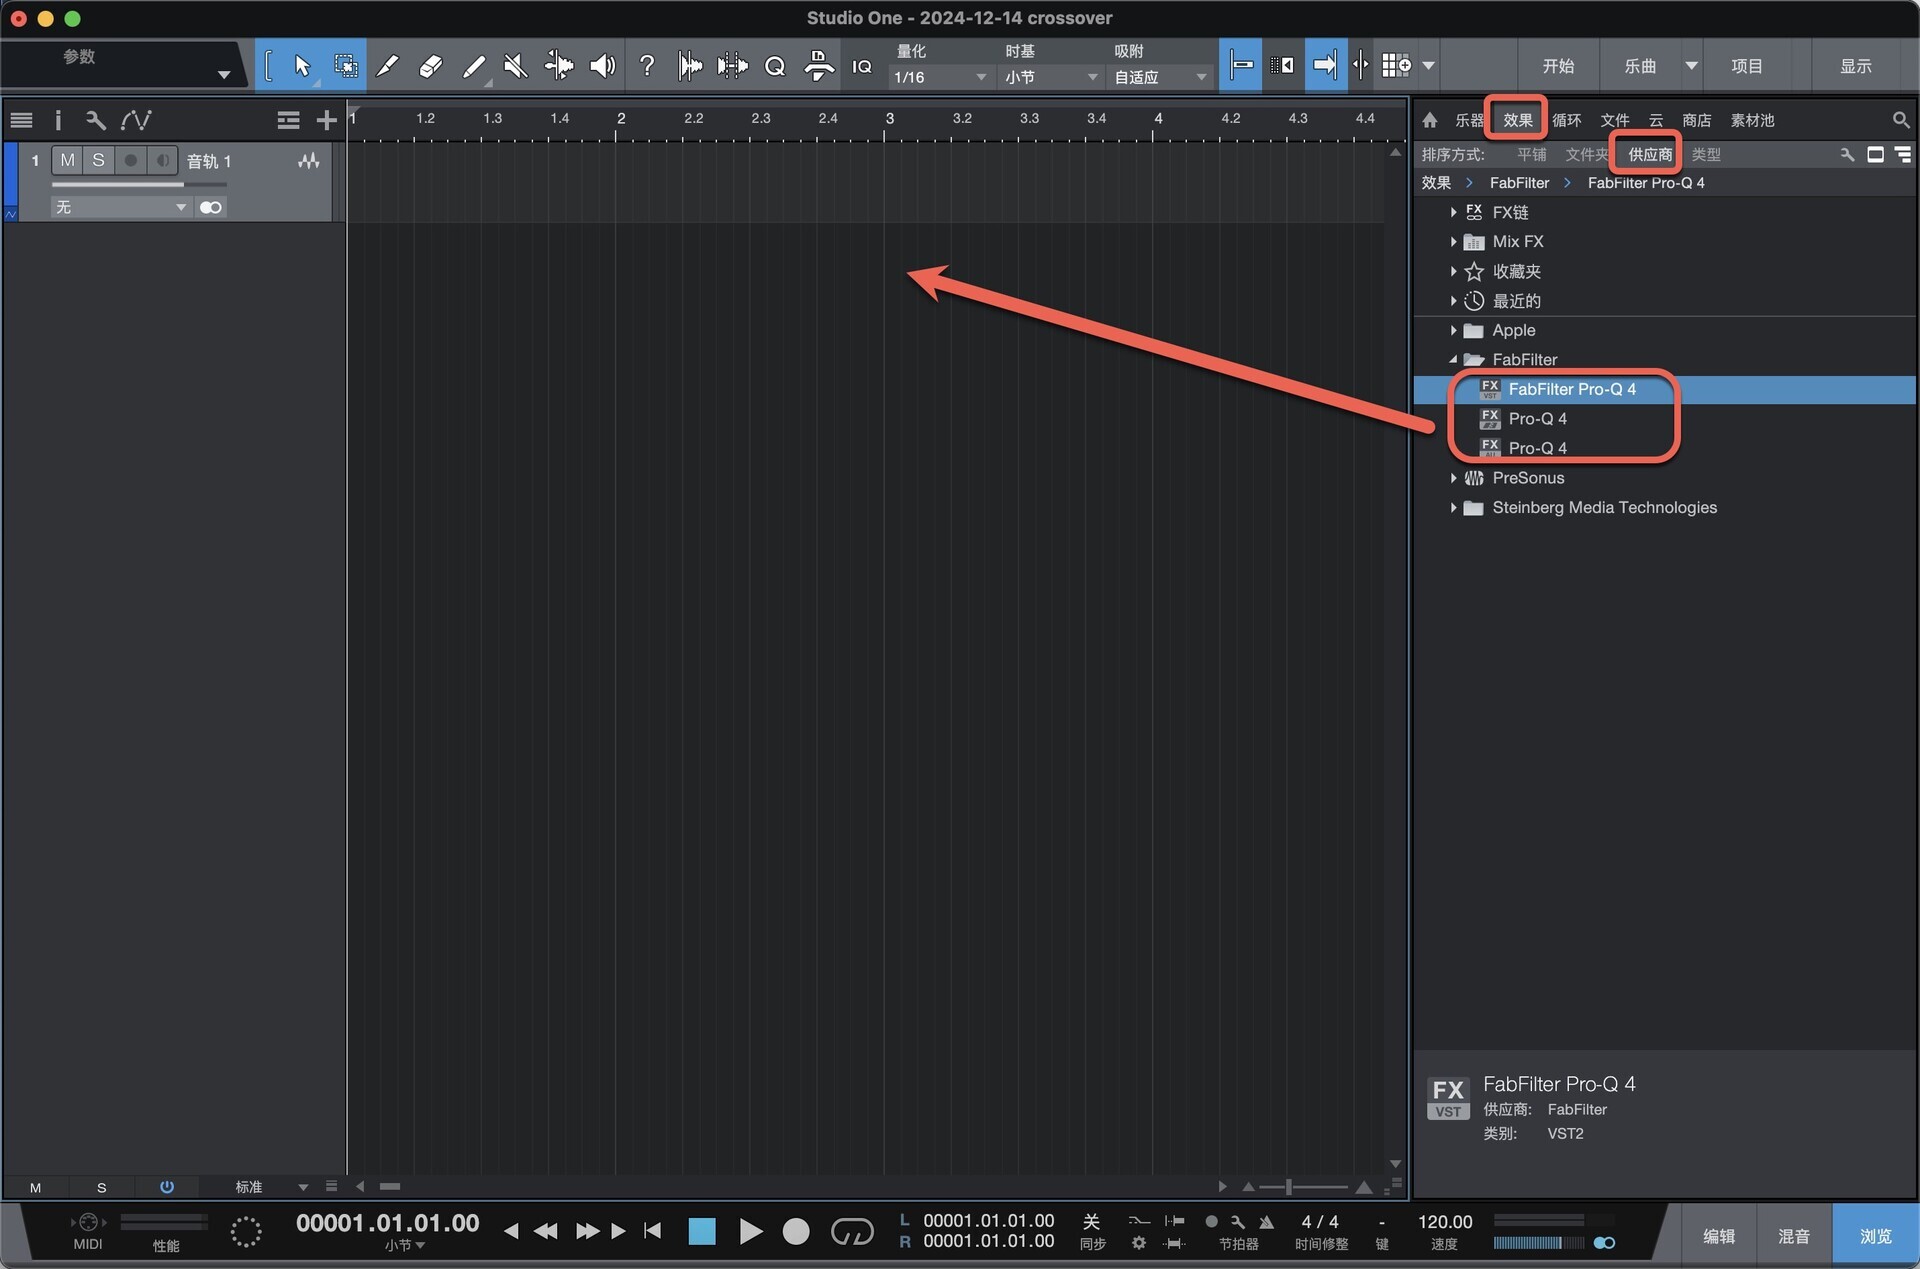Open the track list menu icon
Screen dimensions: 1920x1269
point(21,120)
